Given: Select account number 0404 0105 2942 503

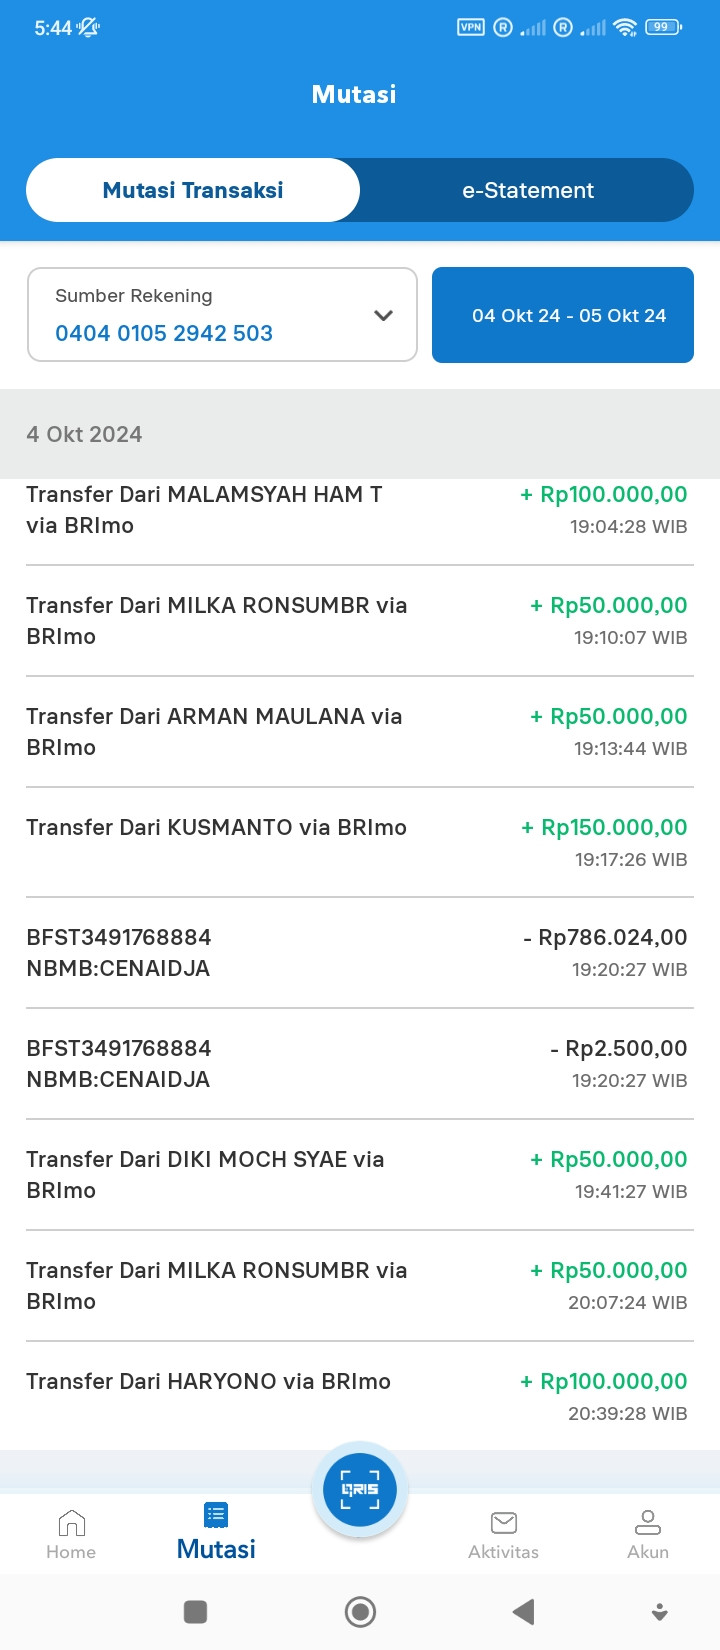Looking at the screenshot, I should pyautogui.click(x=164, y=333).
